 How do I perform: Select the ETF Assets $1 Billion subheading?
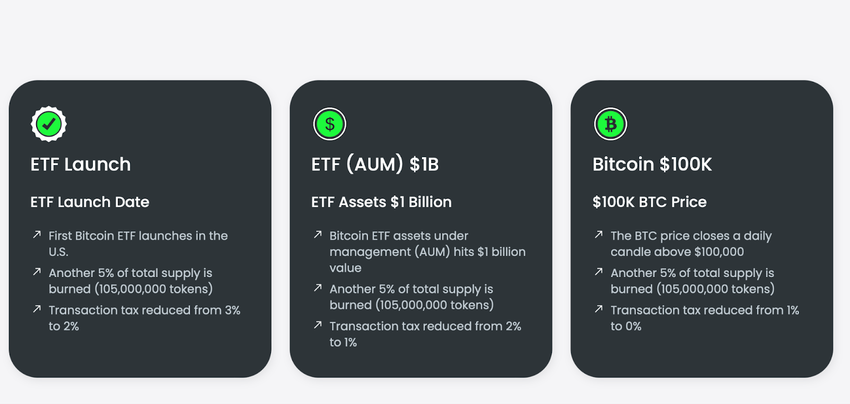coord(382,202)
